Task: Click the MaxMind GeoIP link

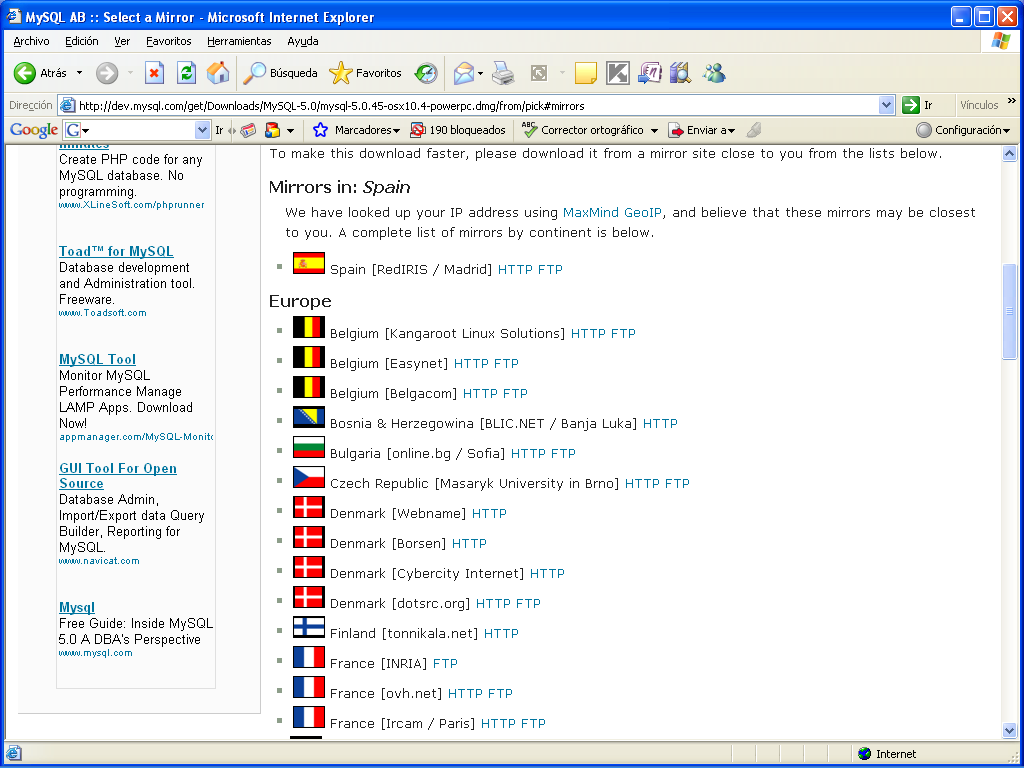Action: [x=612, y=212]
